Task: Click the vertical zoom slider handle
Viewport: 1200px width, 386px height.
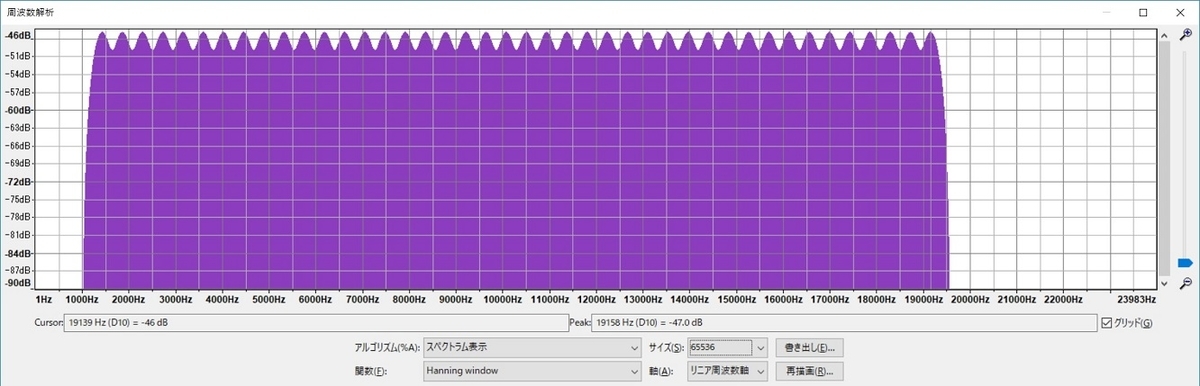Action: pos(1186,263)
